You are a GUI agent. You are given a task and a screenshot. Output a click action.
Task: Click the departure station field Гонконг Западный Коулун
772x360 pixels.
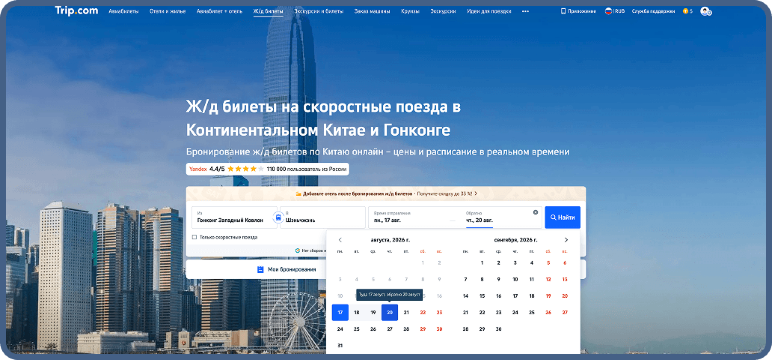234,217
